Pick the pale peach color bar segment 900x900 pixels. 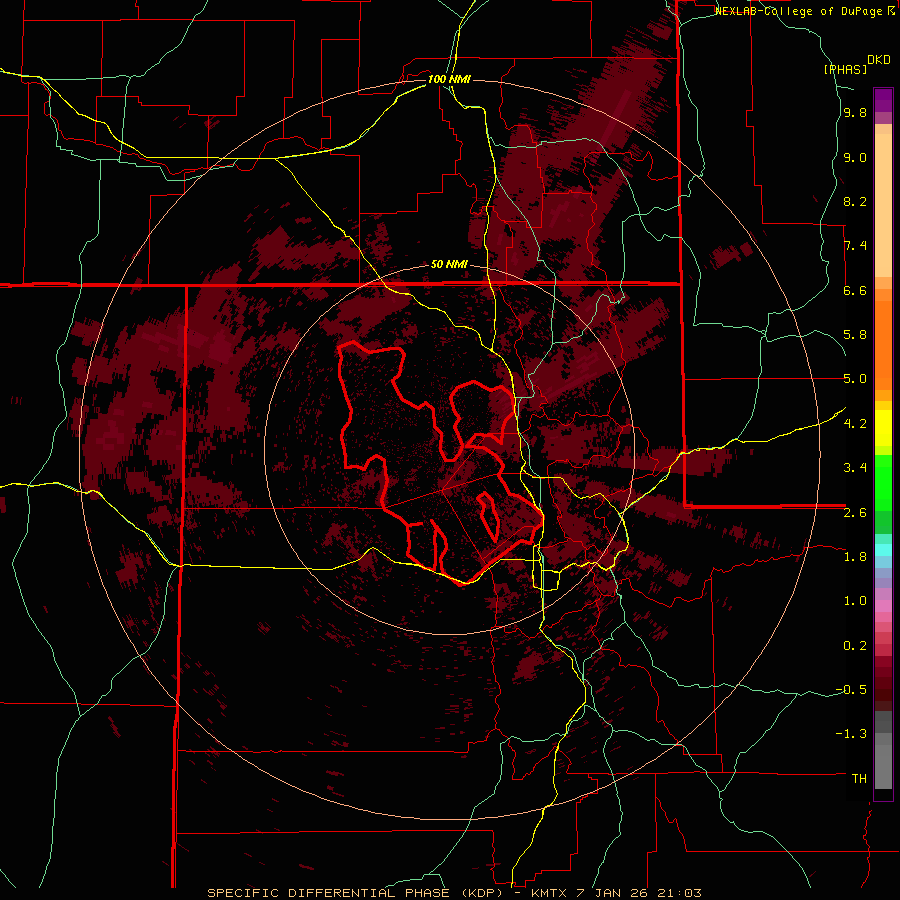tap(883, 207)
